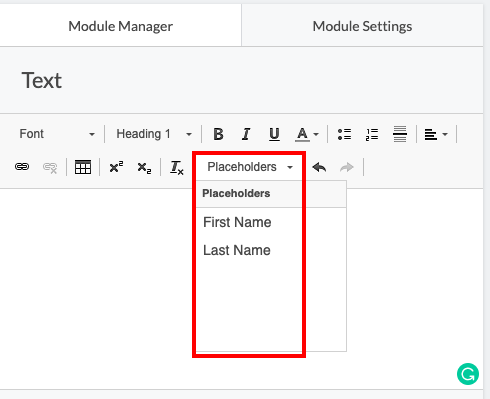Insert horizontal line icon
This screenshot has height=399, width=490.
(x=400, y=134)
